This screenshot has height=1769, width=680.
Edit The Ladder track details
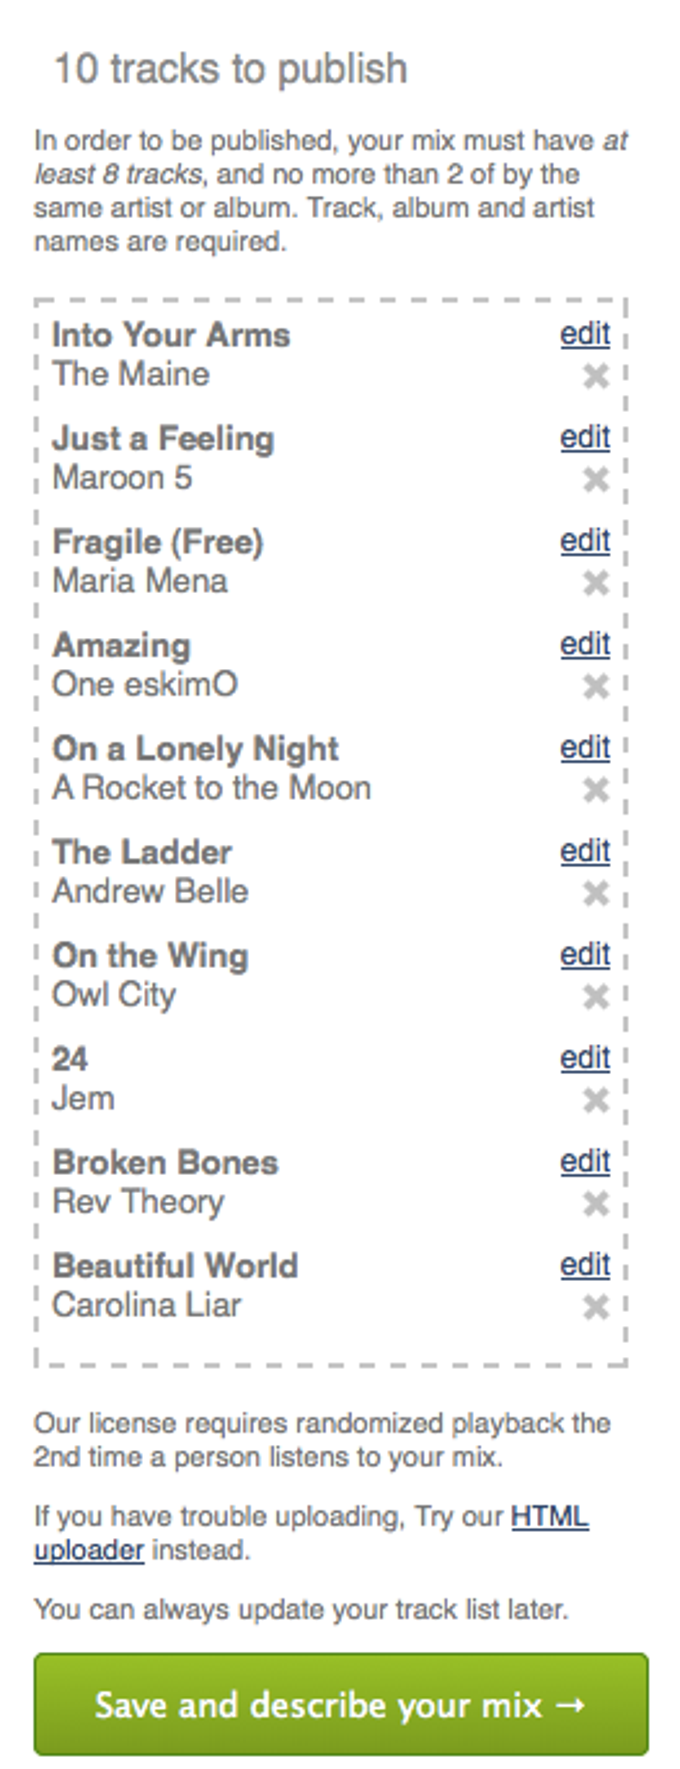pos(585,851)
